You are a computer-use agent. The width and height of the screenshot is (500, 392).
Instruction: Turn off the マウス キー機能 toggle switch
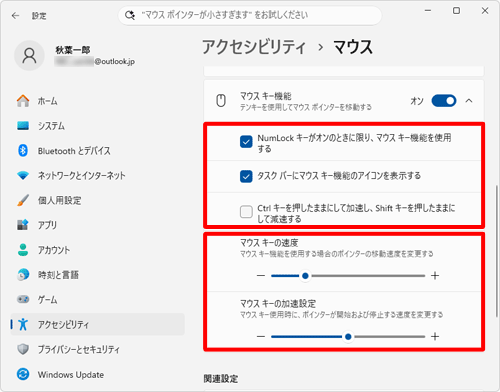(x=444, y=101)
